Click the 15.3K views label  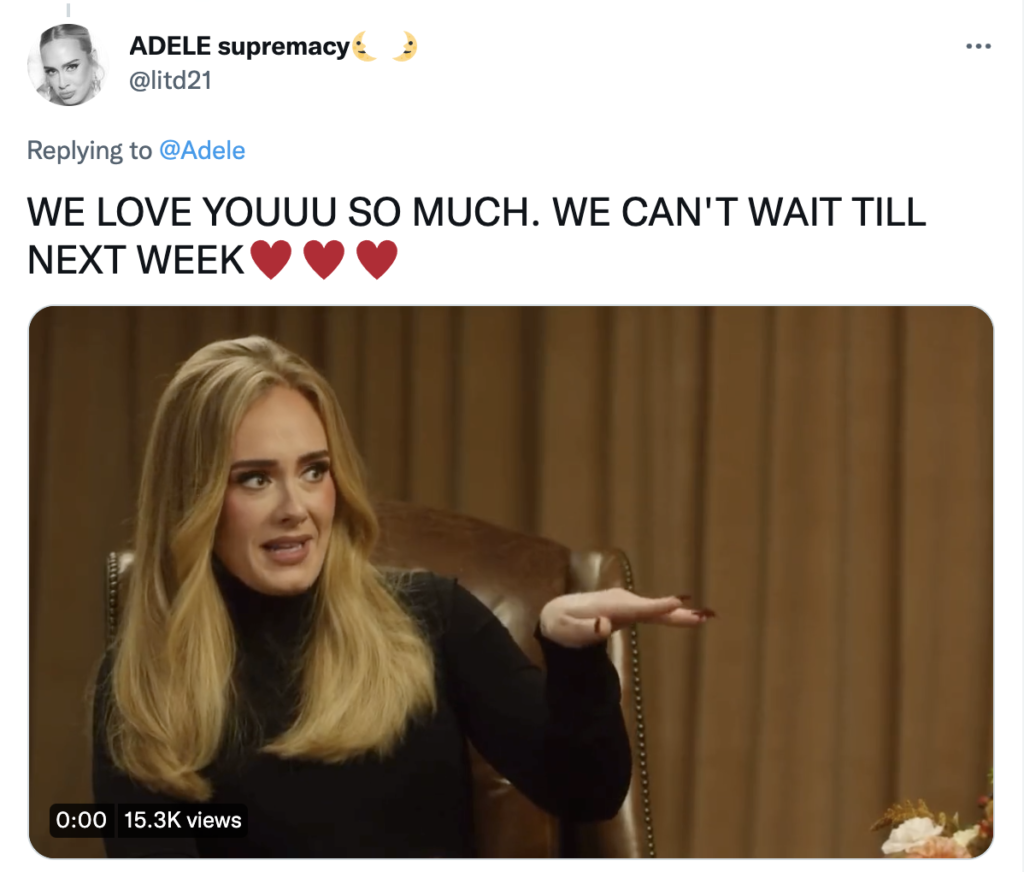183,820
